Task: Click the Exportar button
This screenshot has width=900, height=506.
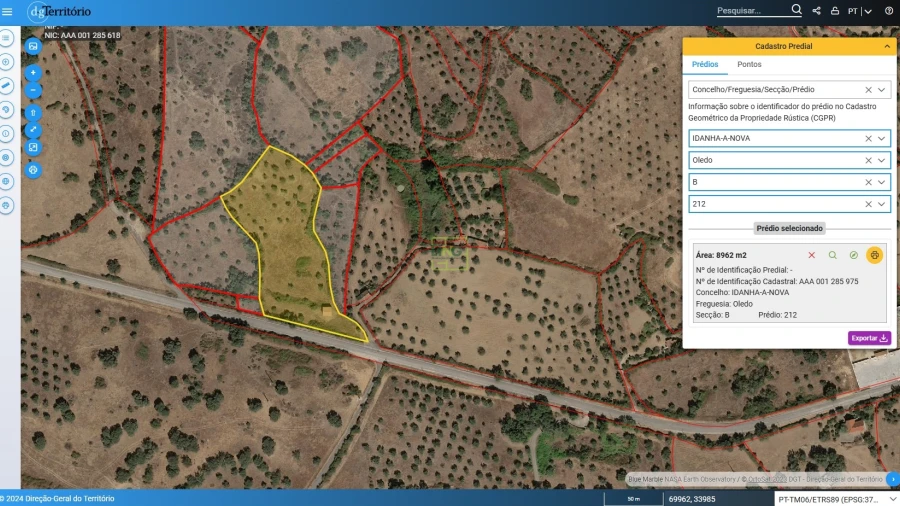Action: point(869,338)
